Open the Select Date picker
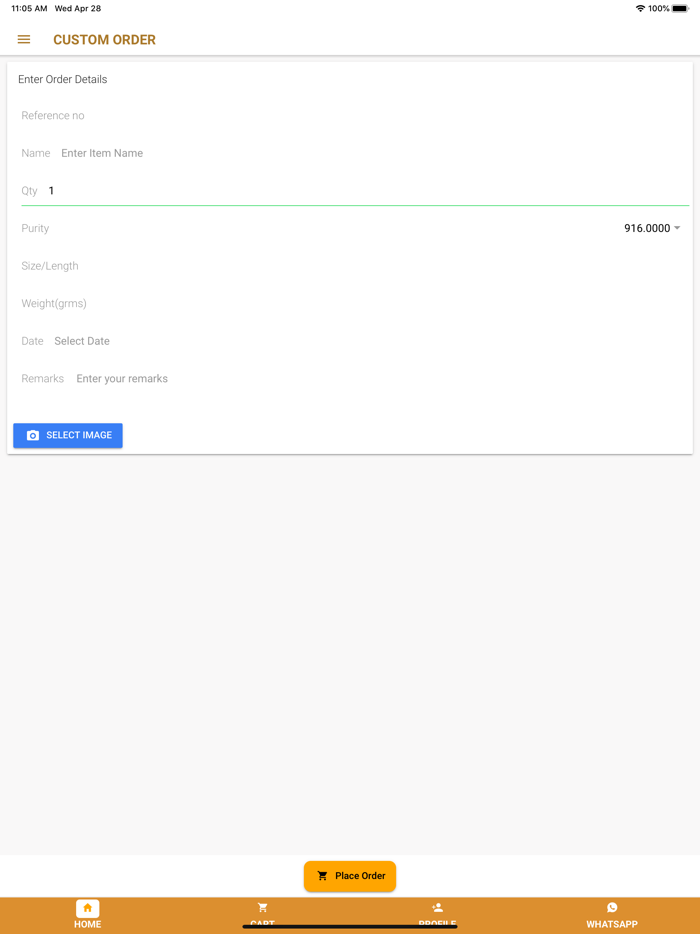The width and height of the screenshot is (700, 934). pos(82,342)
